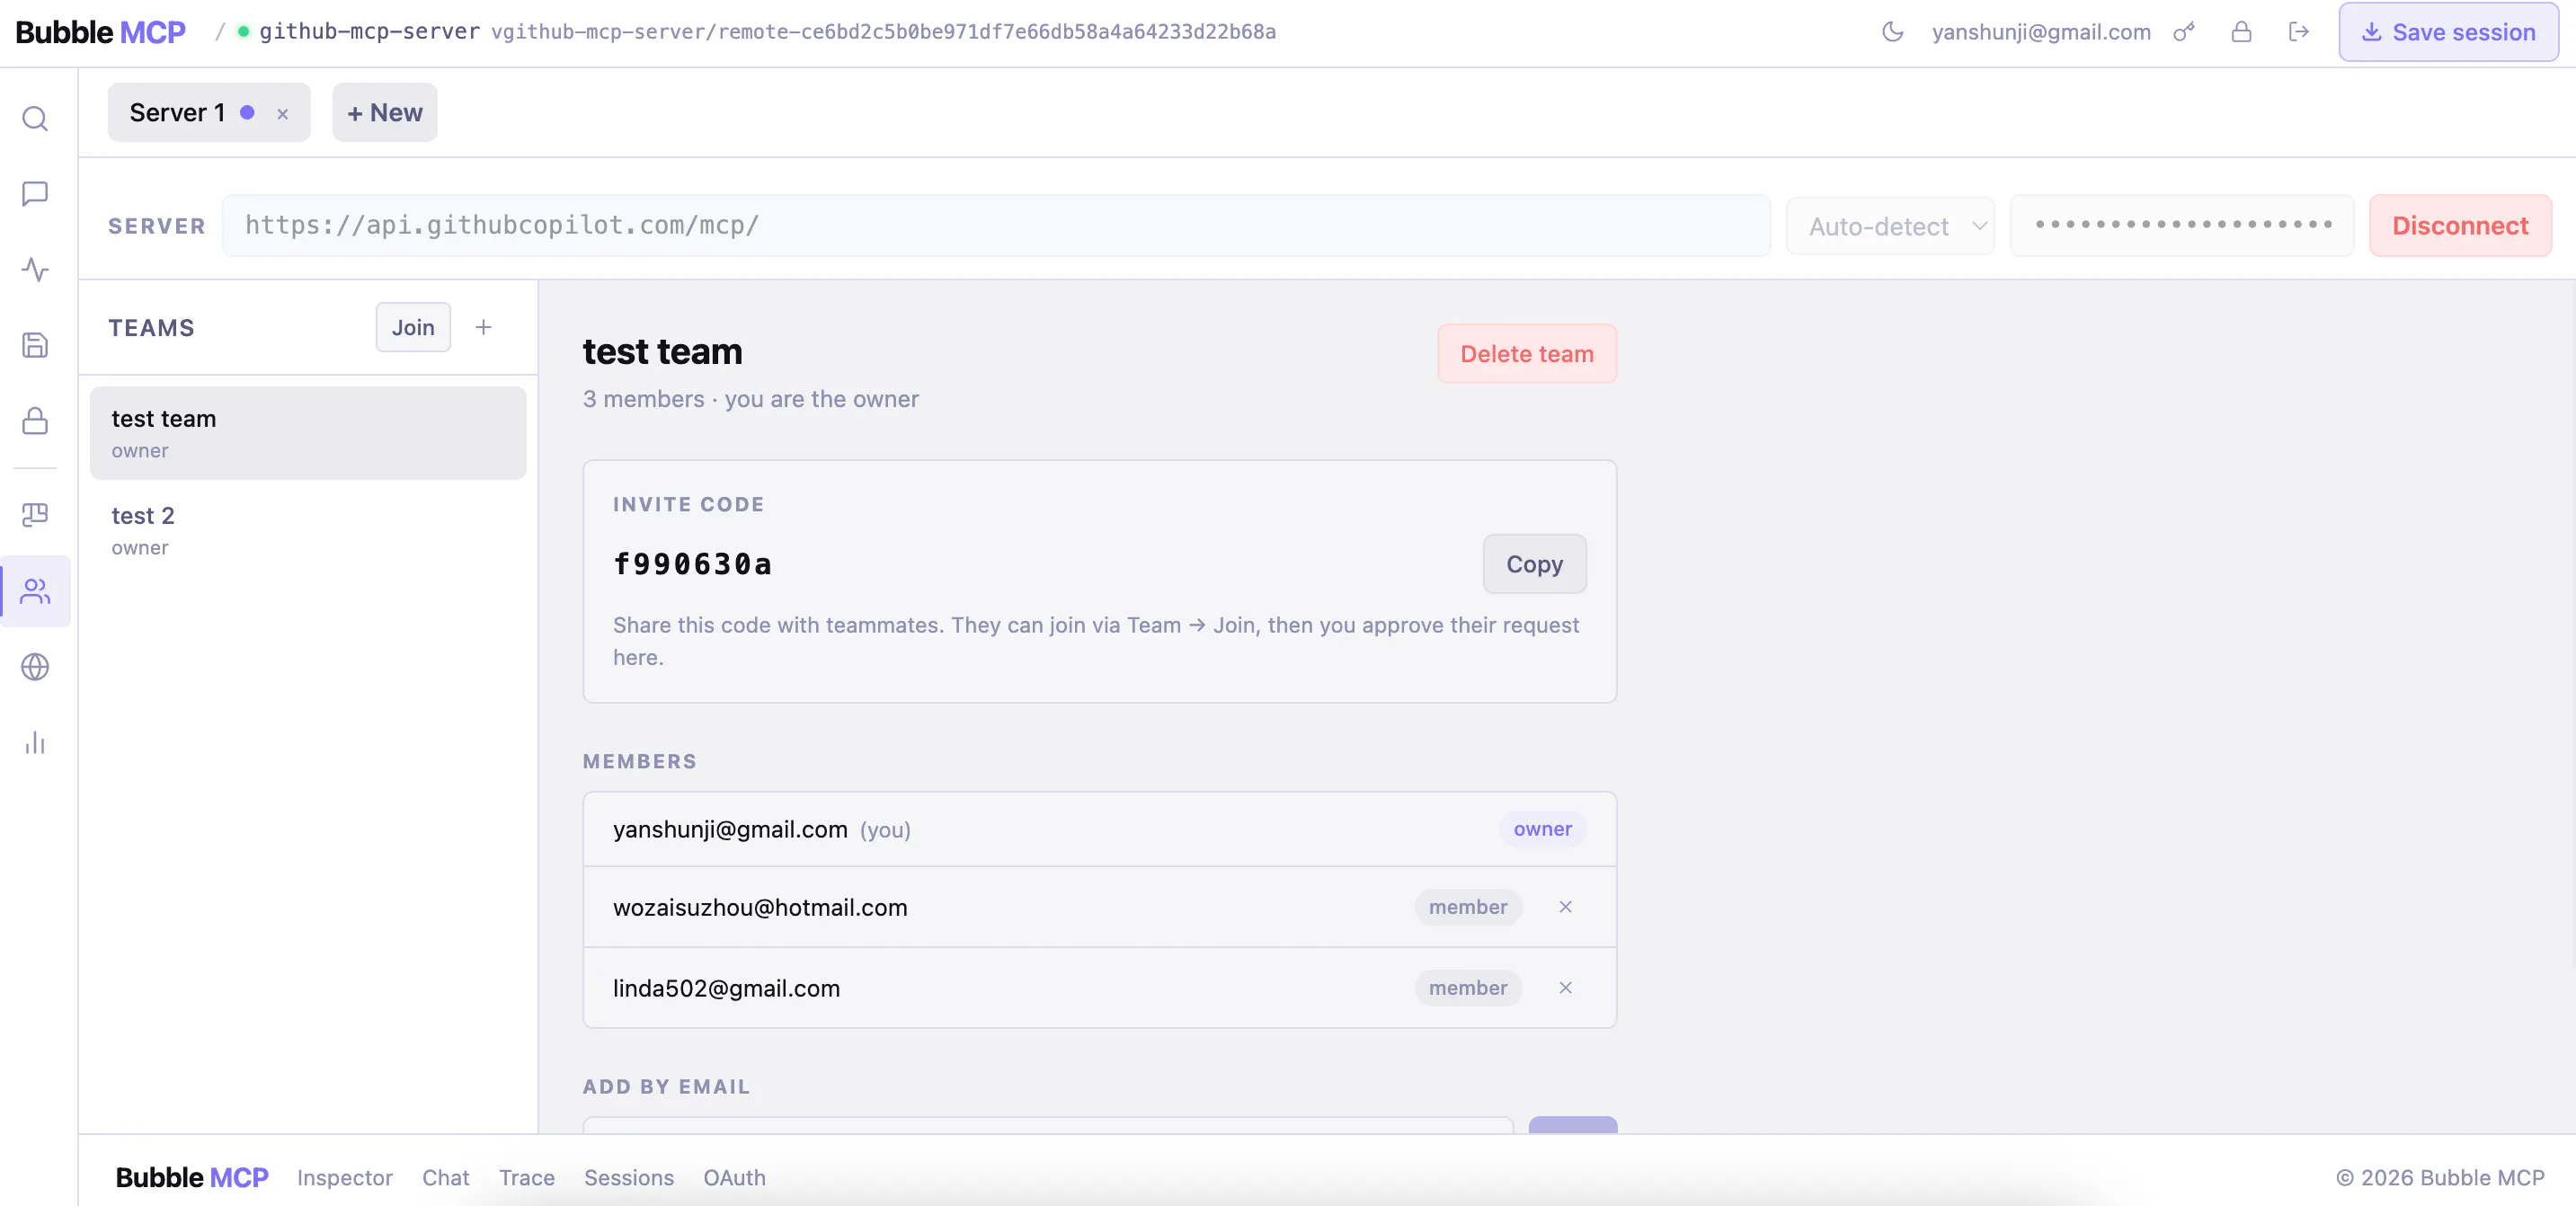Viewport: 2576px width, 1206px height.
Task: Create a new team with the plus icon
Action: [x=483, y=327]
